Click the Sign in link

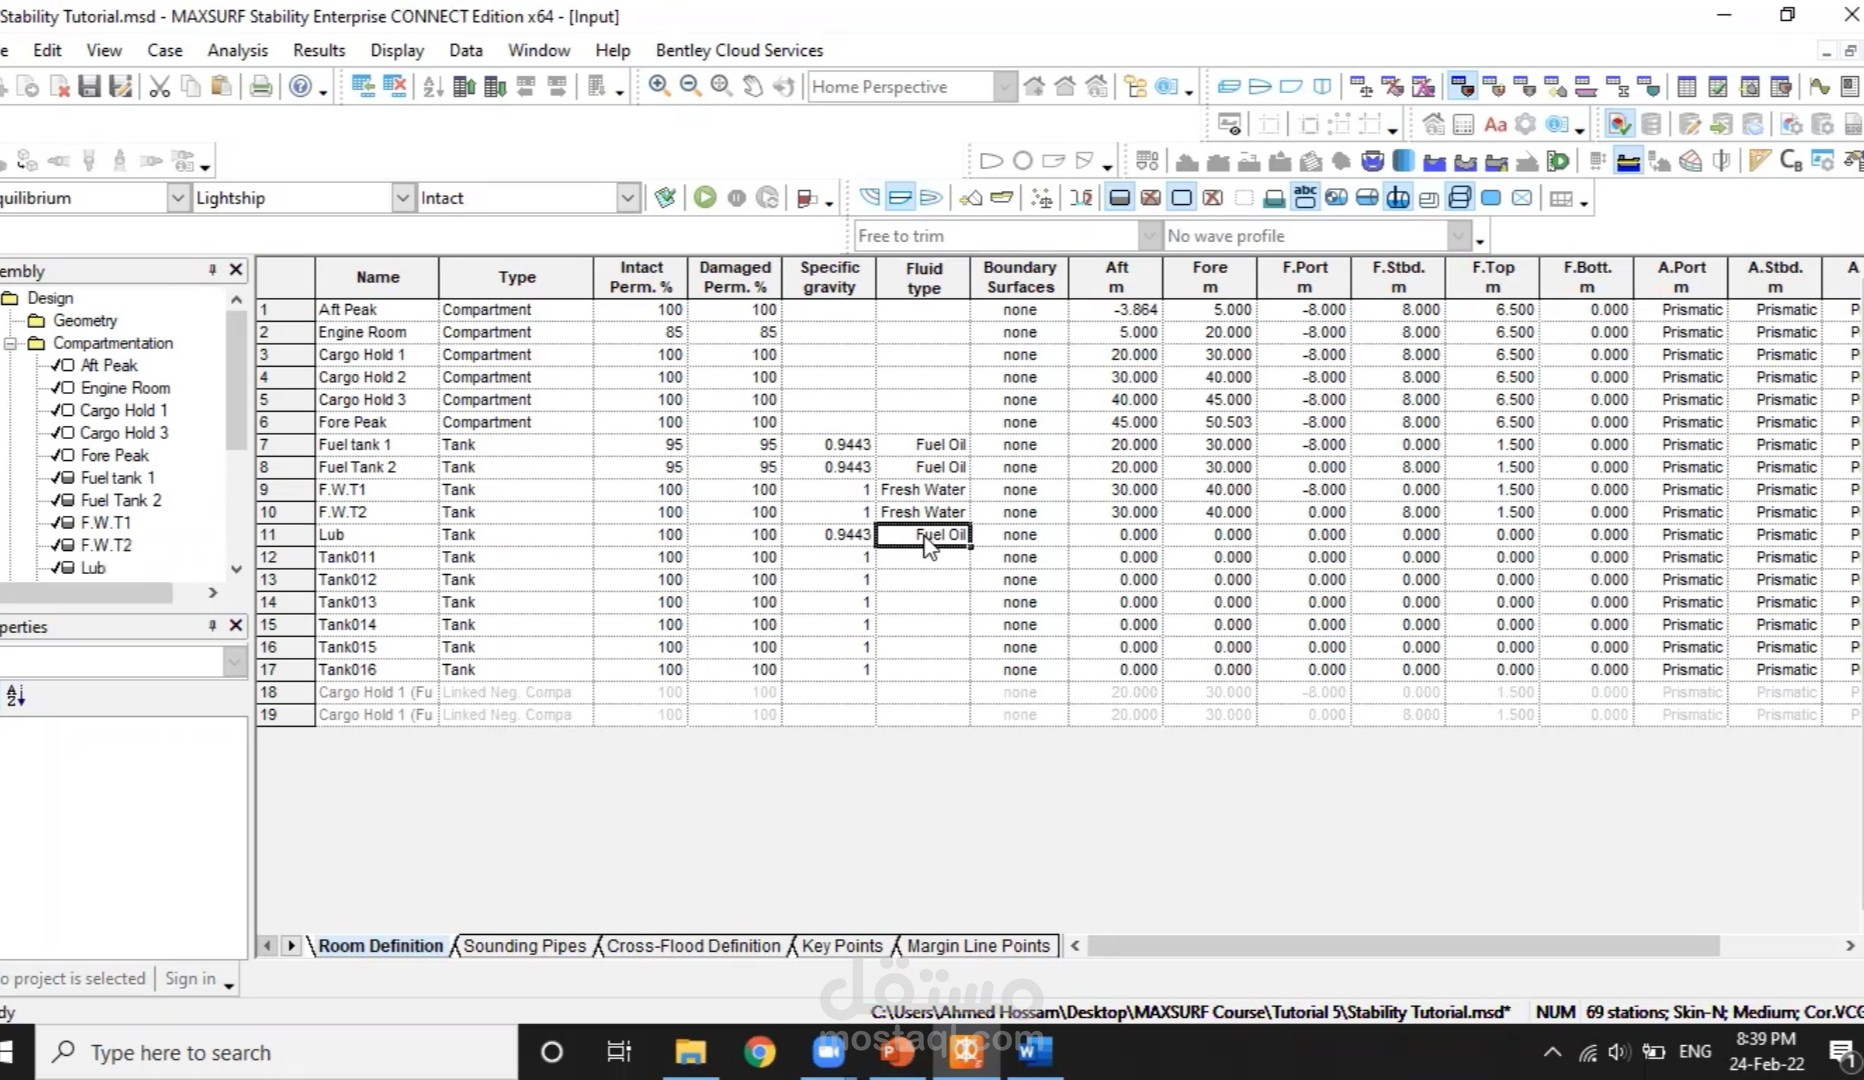pos(190,978)
